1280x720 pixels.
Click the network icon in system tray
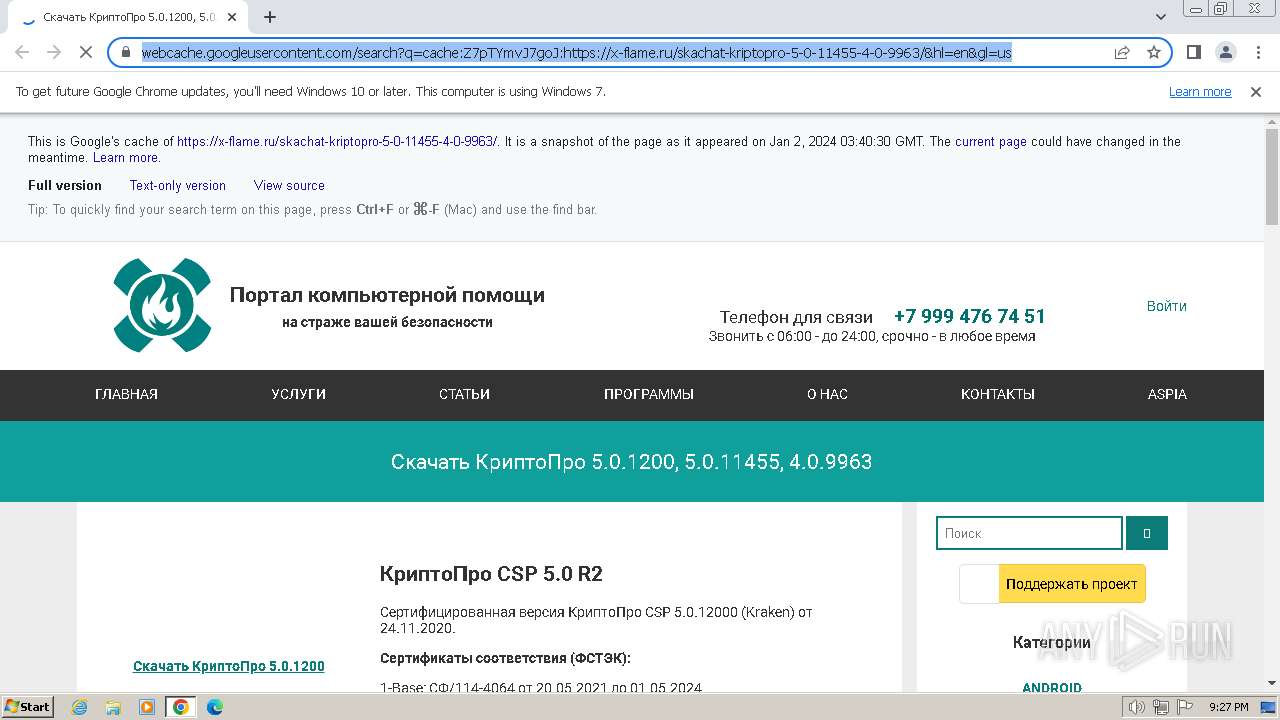click(x=1160, y=707)
